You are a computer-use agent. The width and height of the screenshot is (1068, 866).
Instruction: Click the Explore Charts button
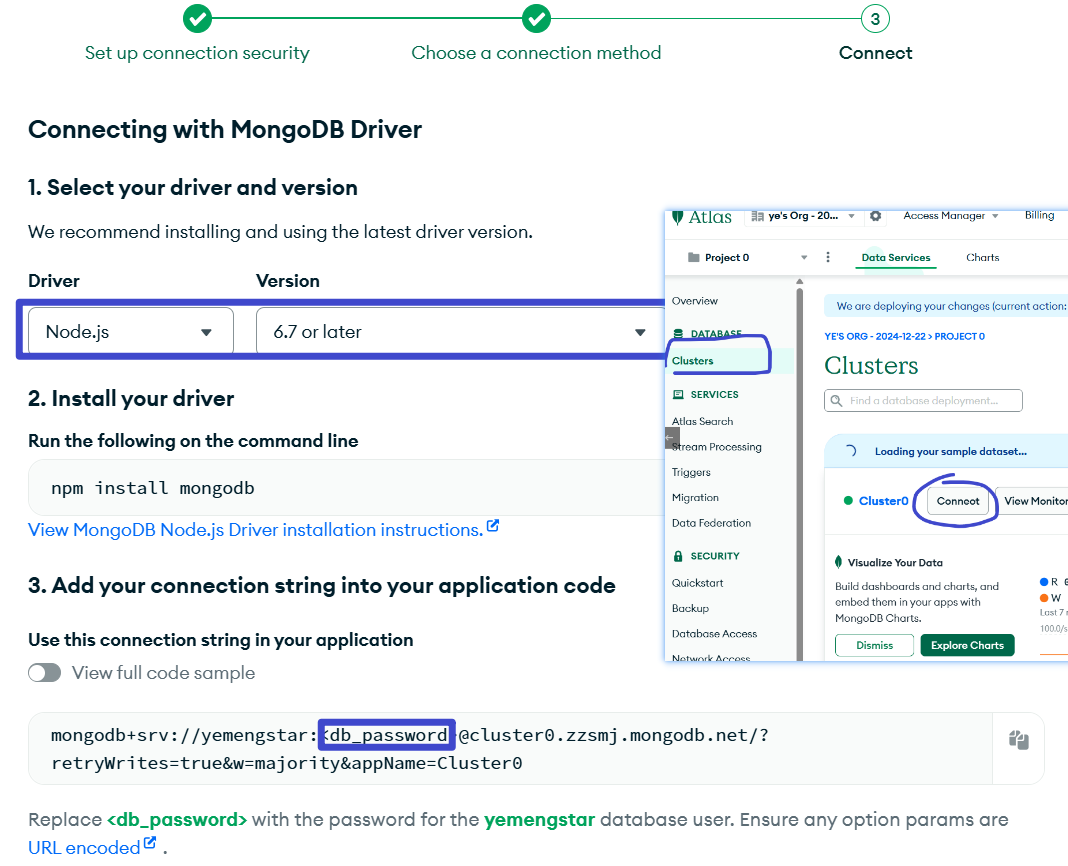(966, 645)
